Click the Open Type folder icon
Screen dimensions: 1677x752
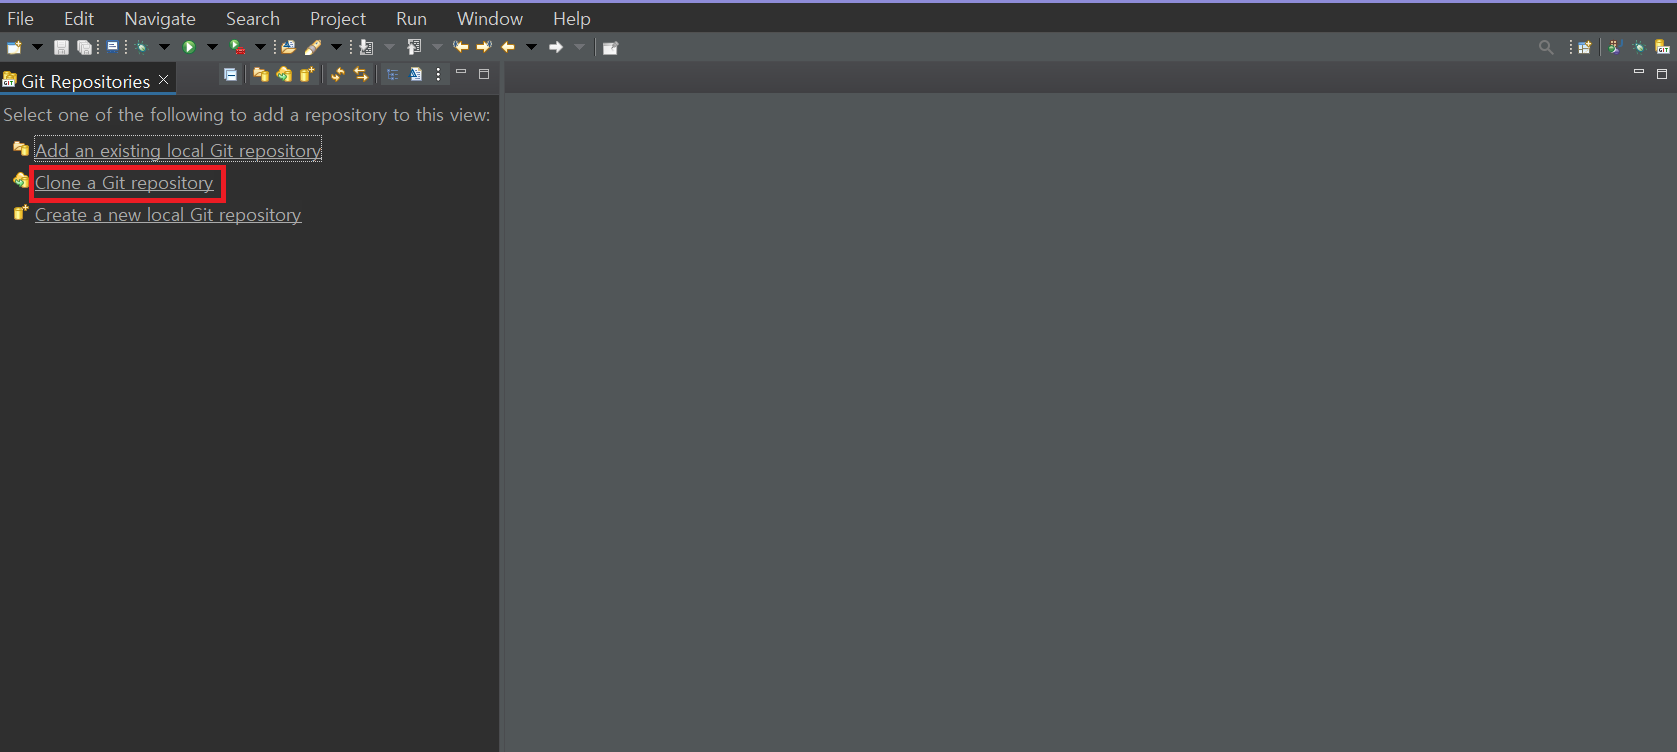(288, 47)
